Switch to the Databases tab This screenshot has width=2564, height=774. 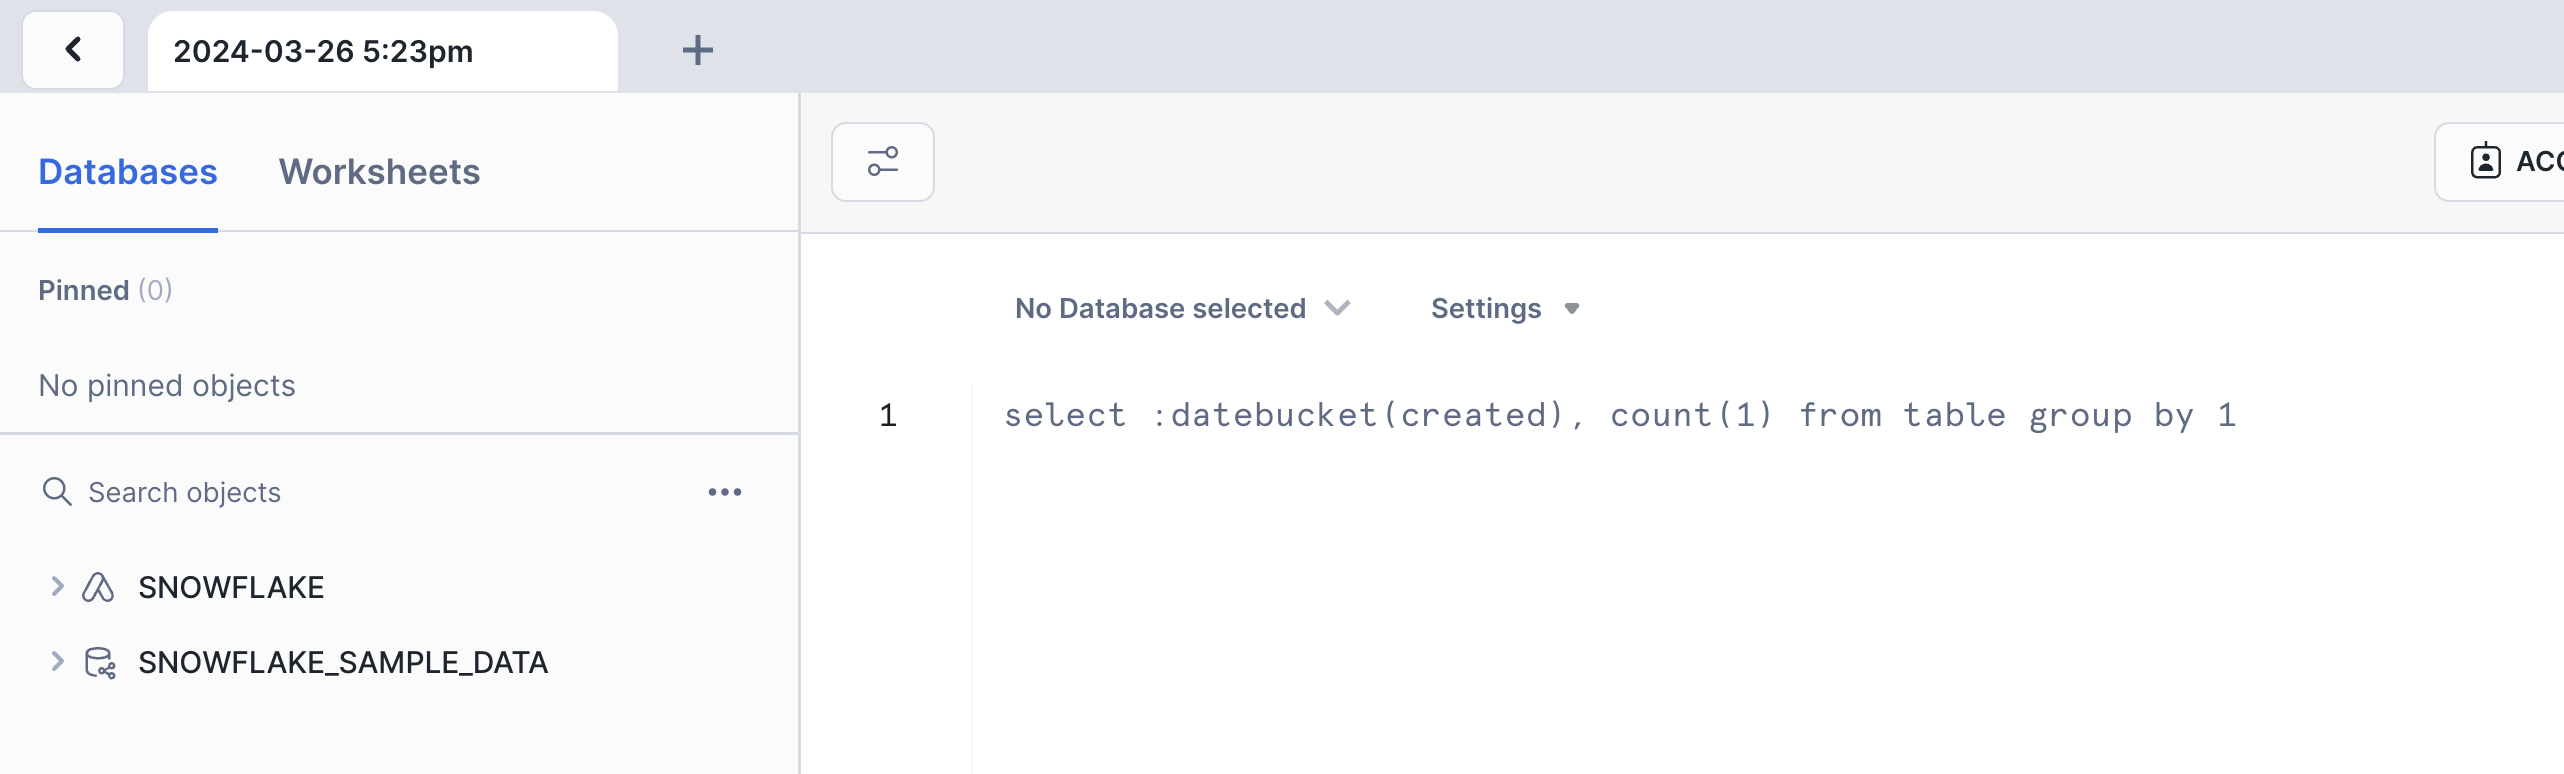point(128,172)
